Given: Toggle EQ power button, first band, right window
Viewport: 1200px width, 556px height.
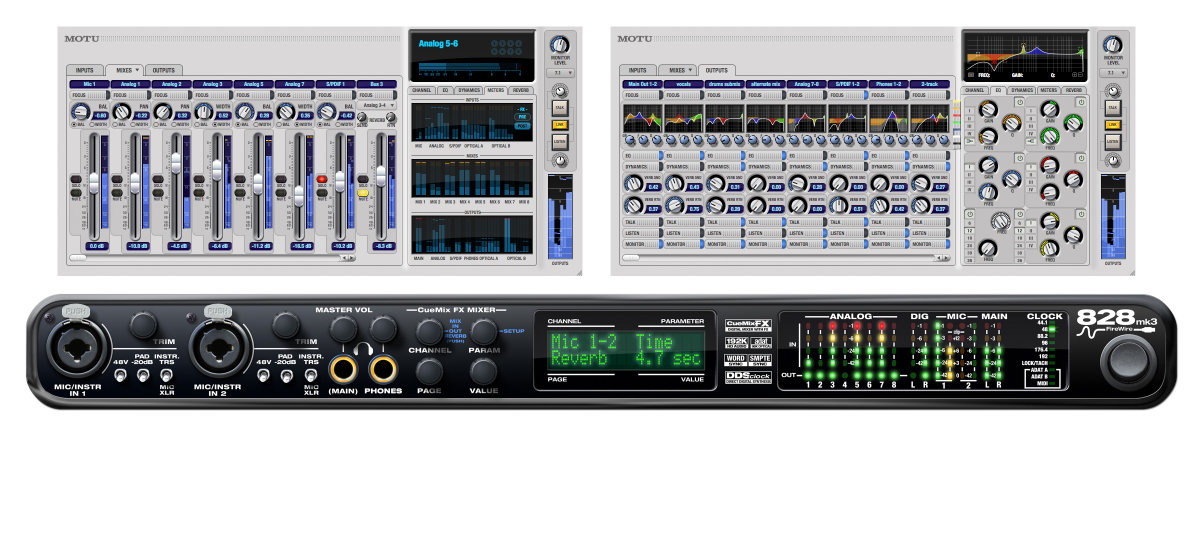Looking at the screenshot, I should 1019,101.
